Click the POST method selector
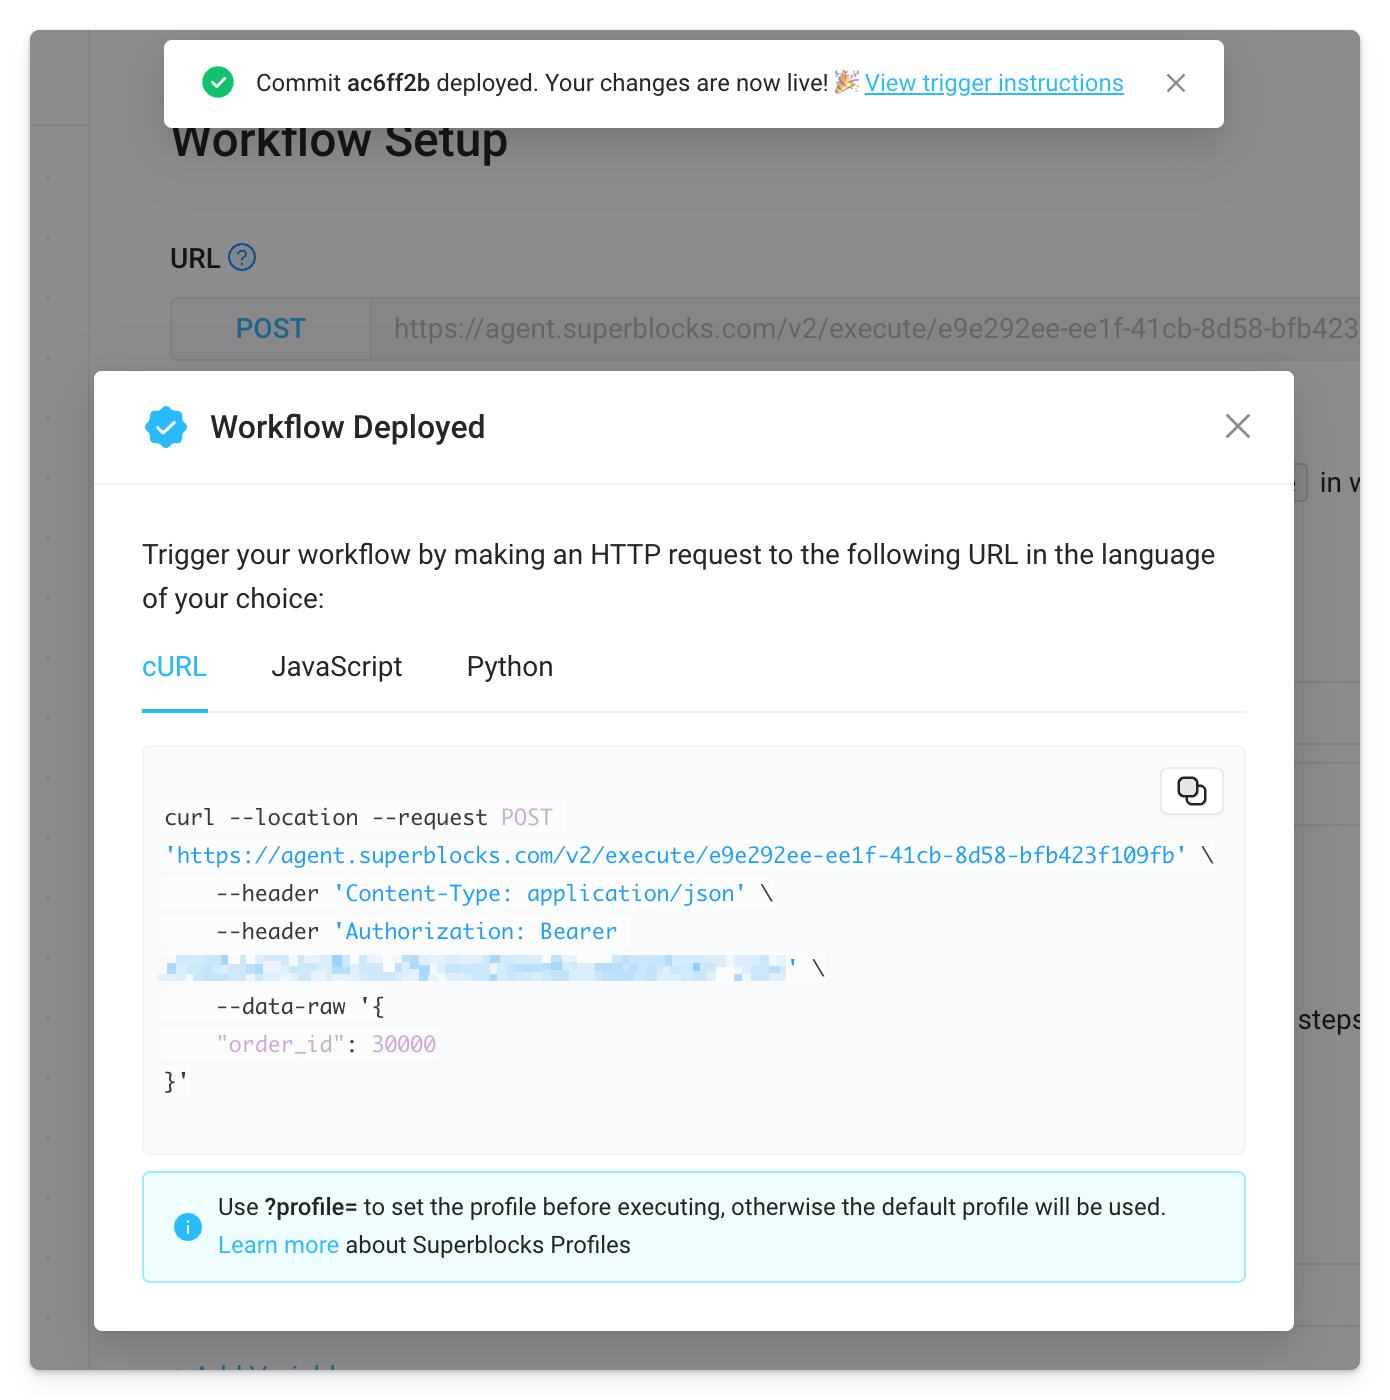The height and width of the screenshot is (1400, 1390). [x=270, y=328]
